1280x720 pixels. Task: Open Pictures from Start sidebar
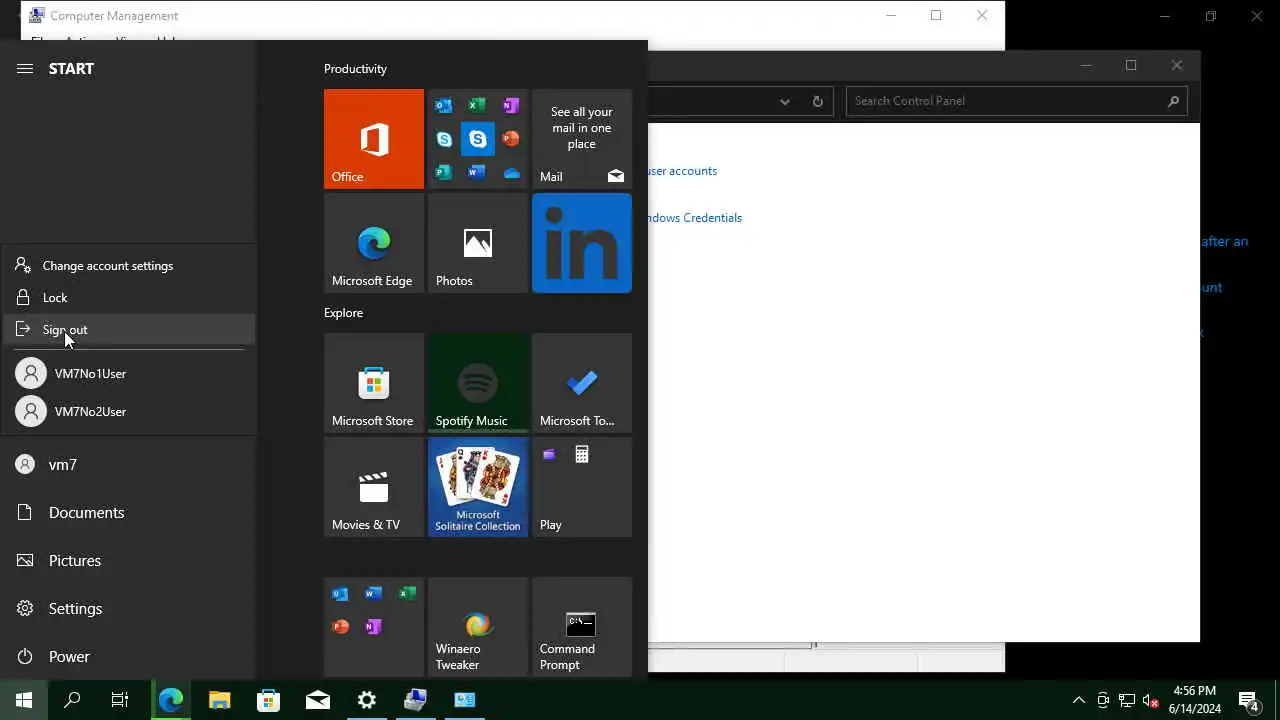pos(128,561)
